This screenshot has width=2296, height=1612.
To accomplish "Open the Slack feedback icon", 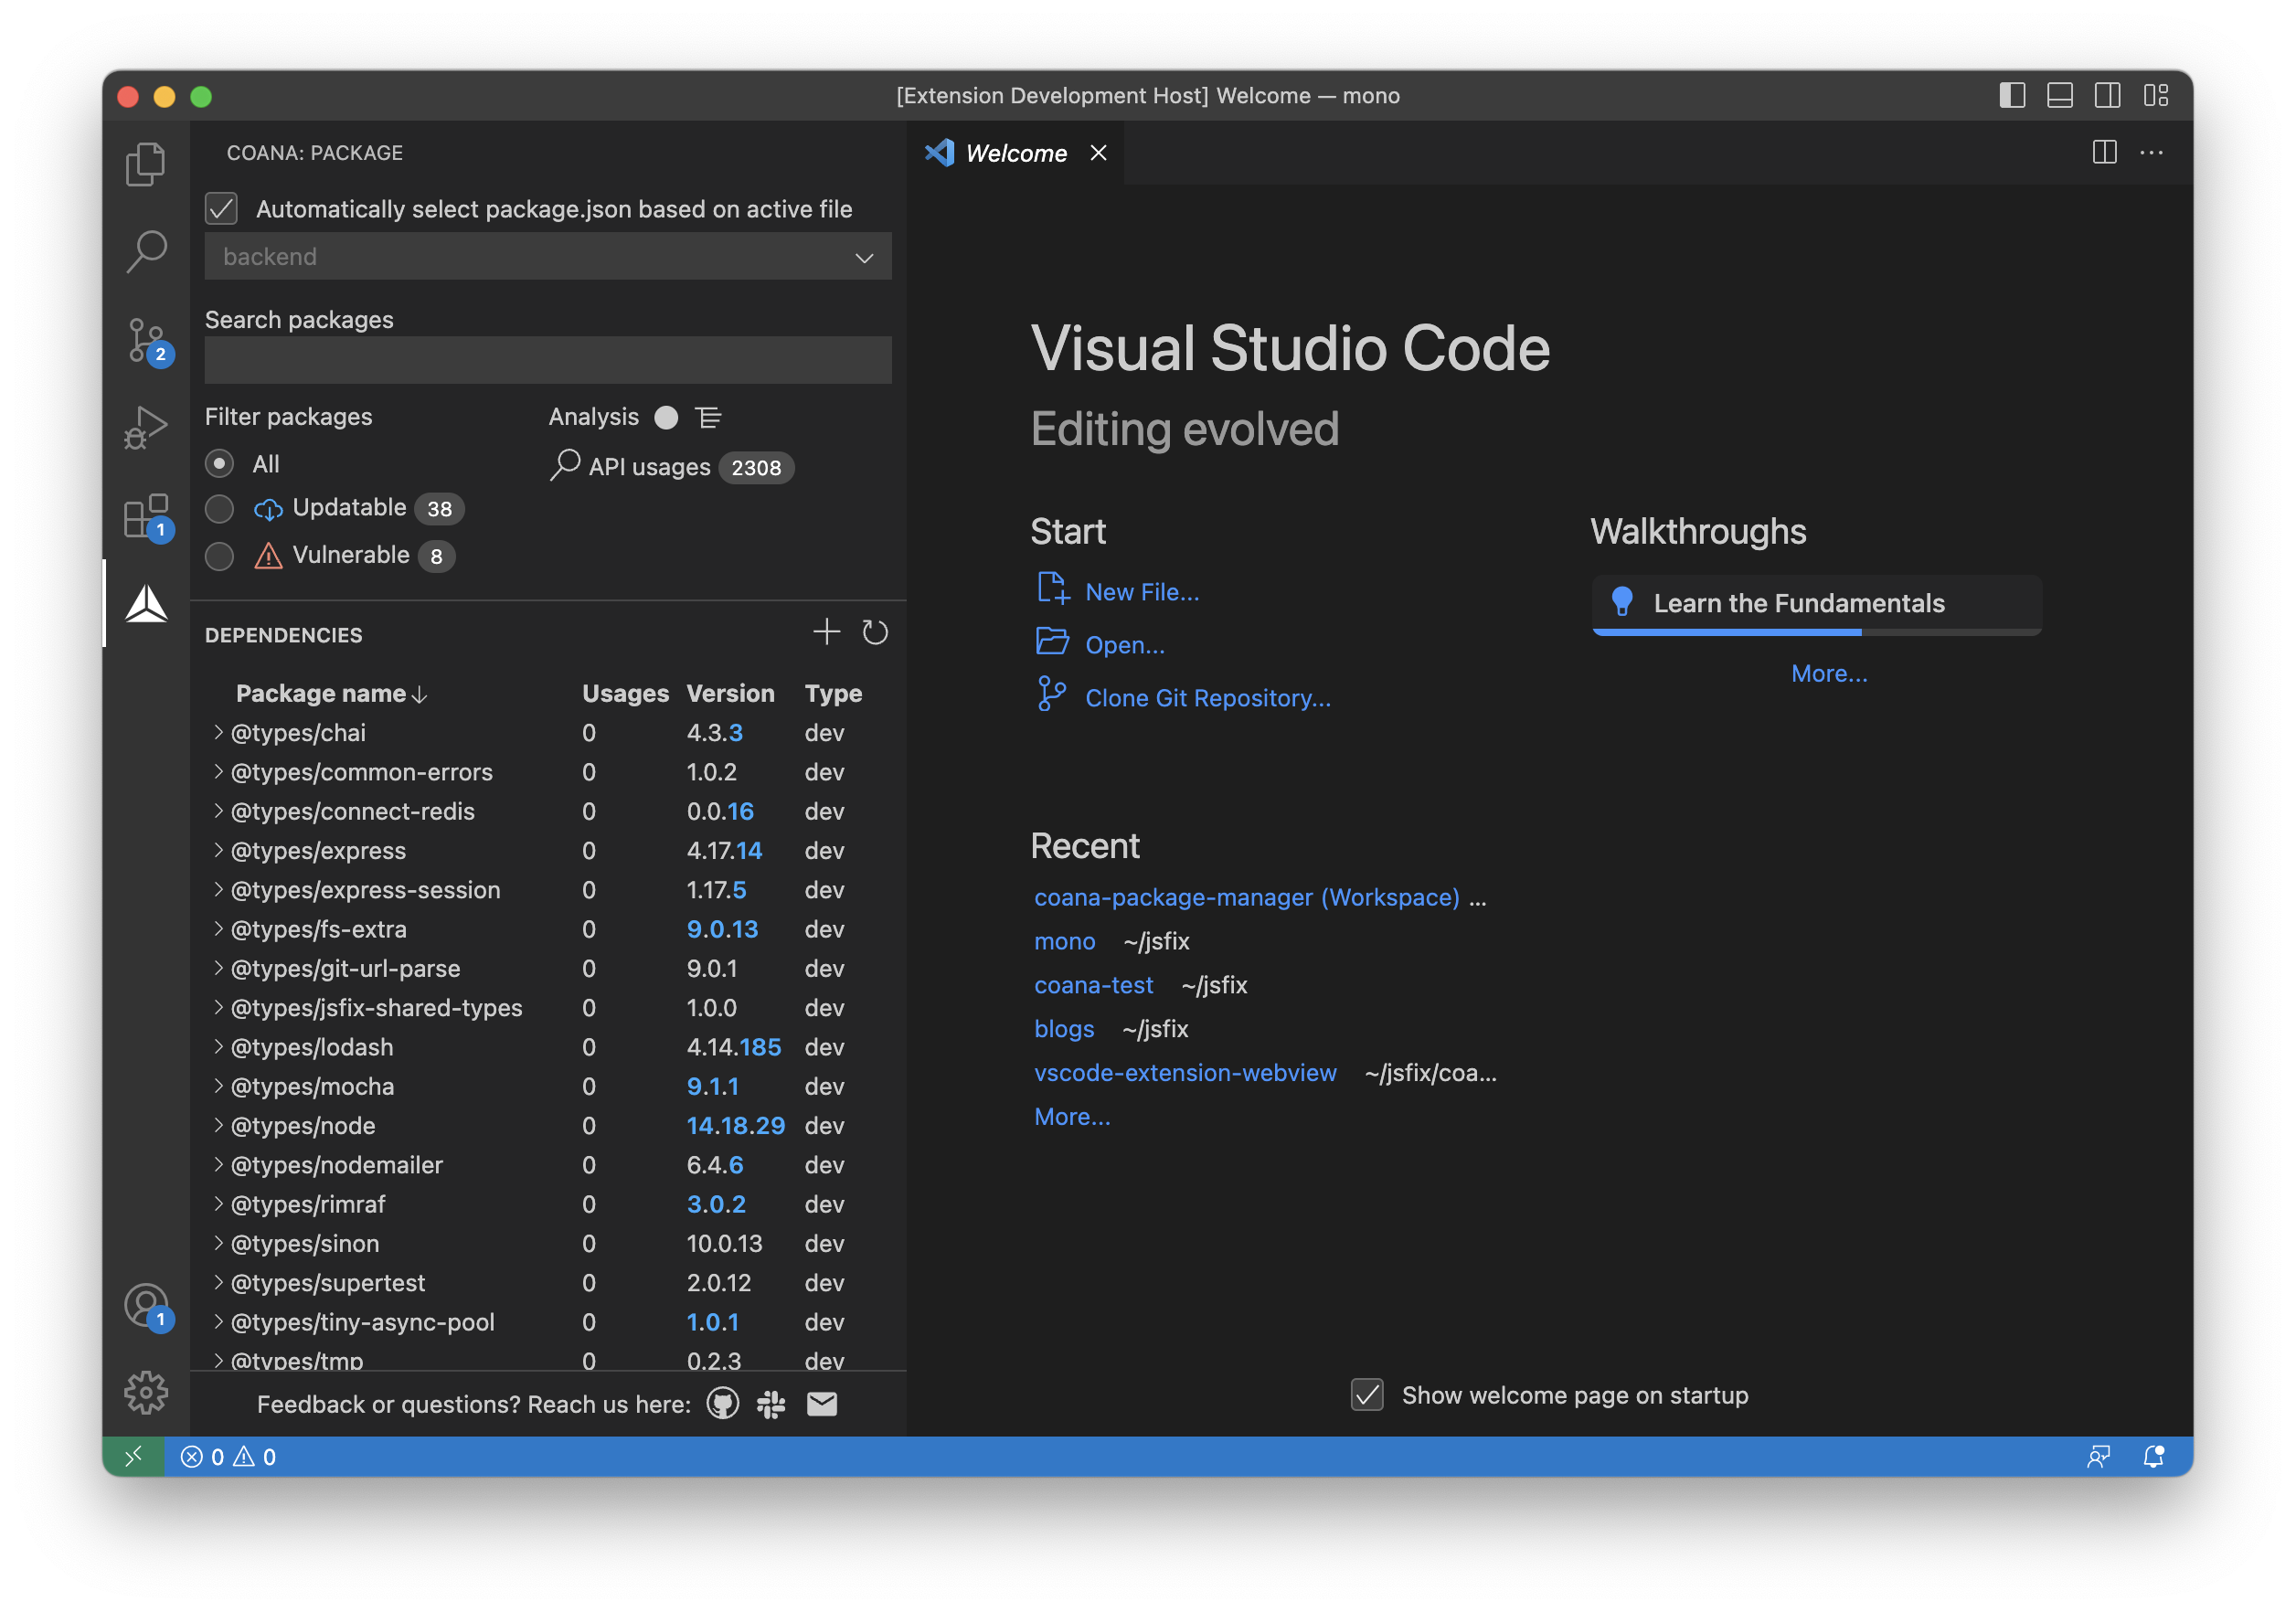I will (771, 1404).
